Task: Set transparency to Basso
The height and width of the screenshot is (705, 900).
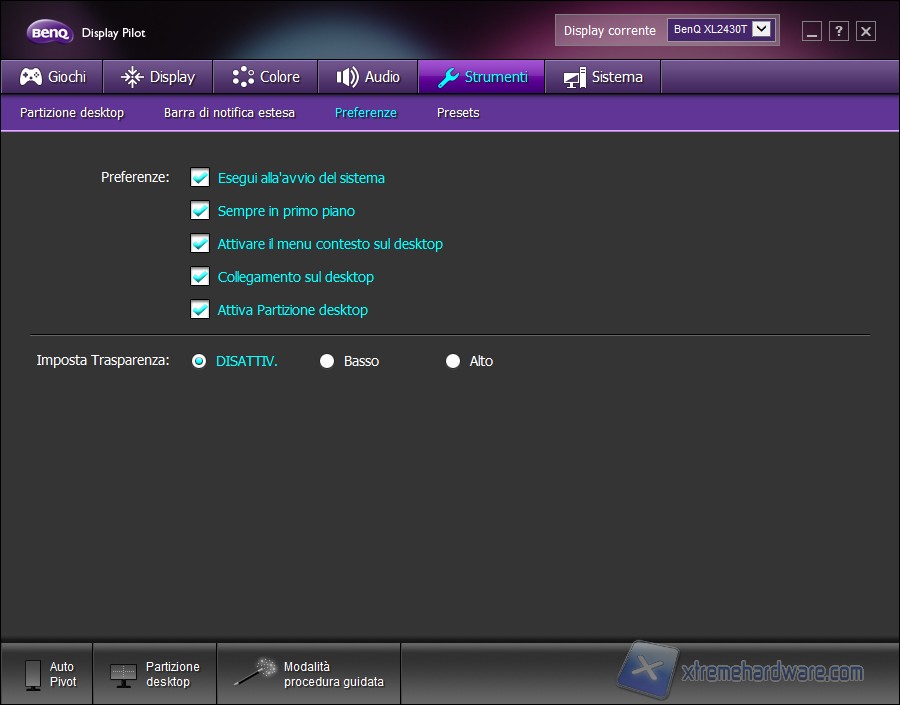Action: click(327, 361)
